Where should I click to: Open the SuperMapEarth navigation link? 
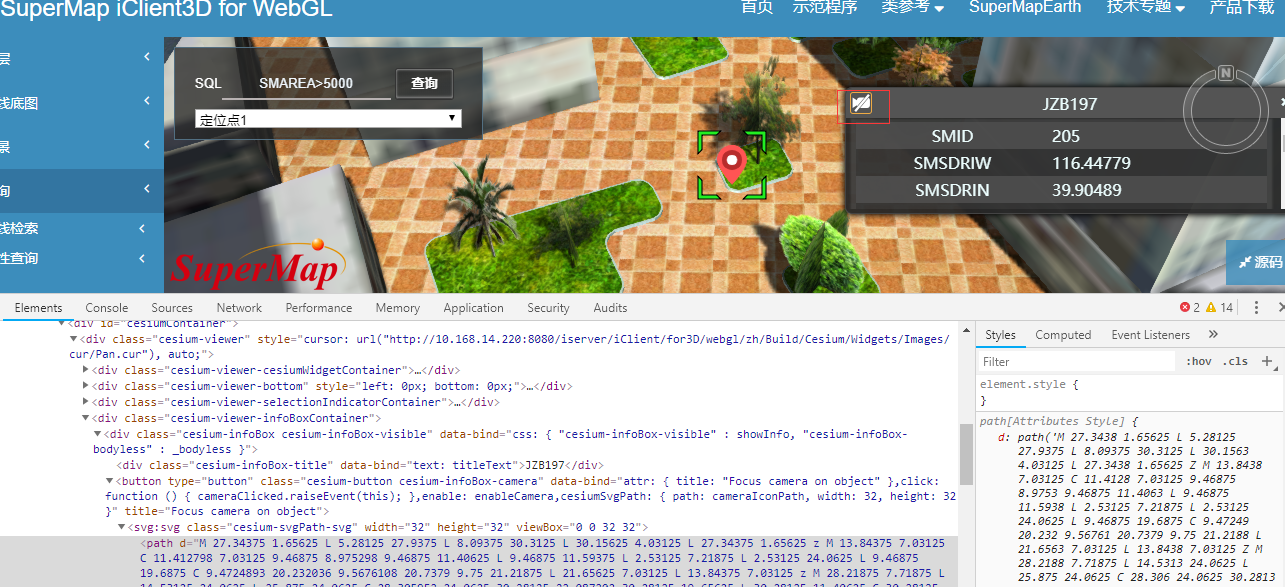1025,7
